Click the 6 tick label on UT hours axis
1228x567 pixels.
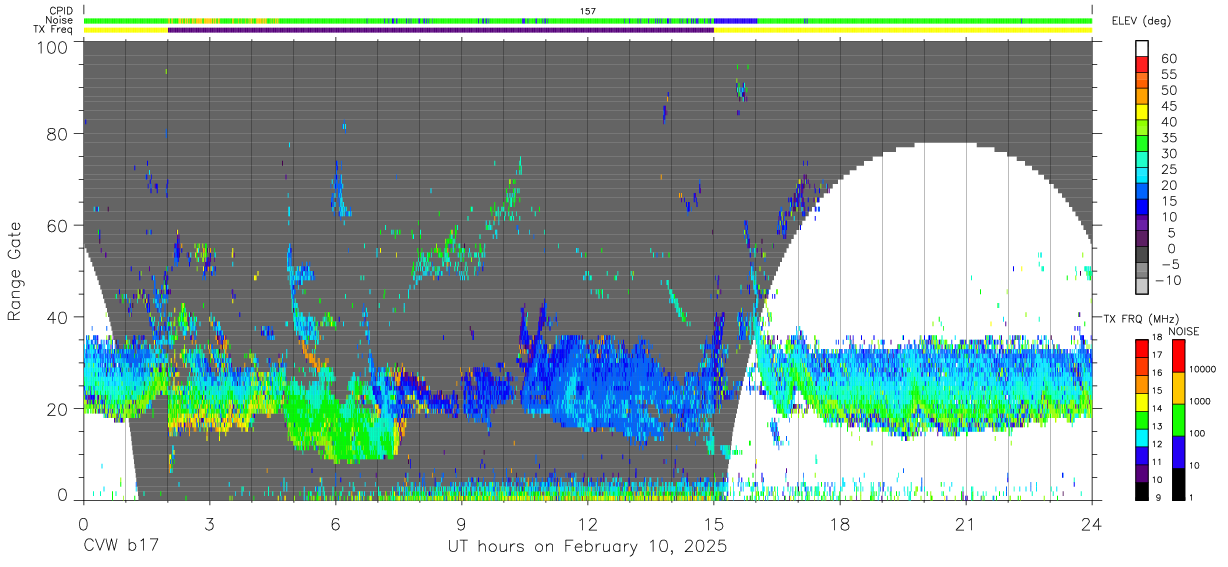(x=336, y=523)
